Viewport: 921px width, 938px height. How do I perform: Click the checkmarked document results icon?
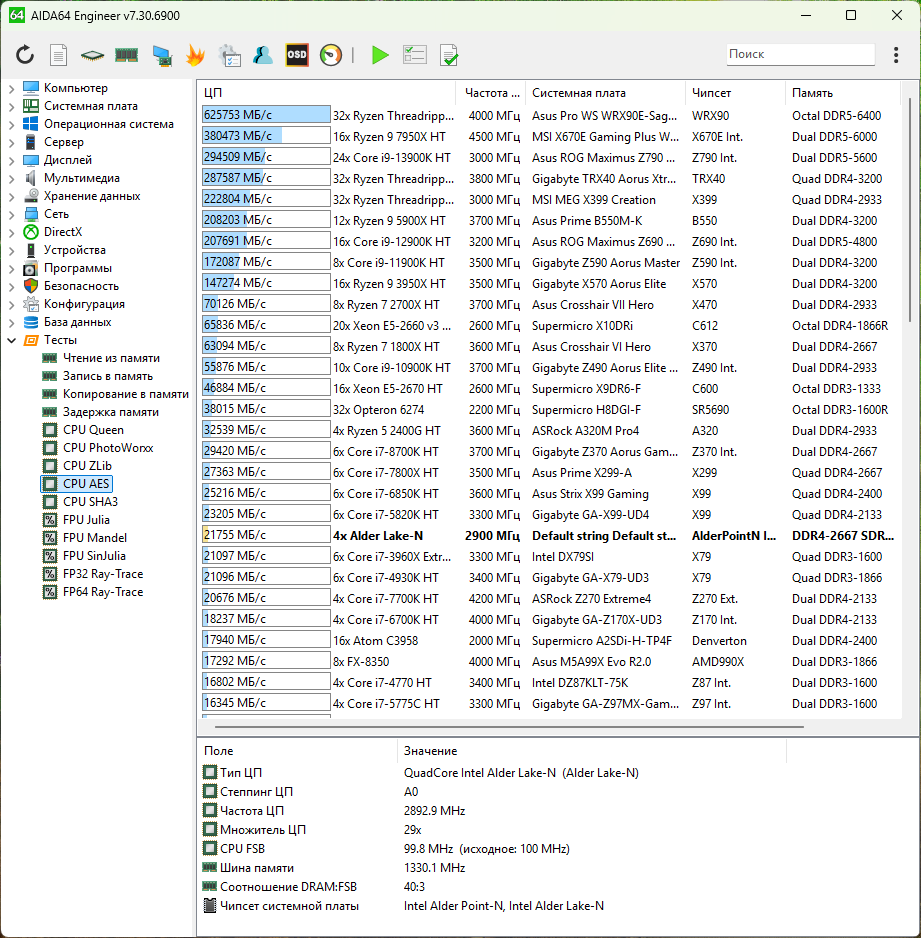(449, 55)
